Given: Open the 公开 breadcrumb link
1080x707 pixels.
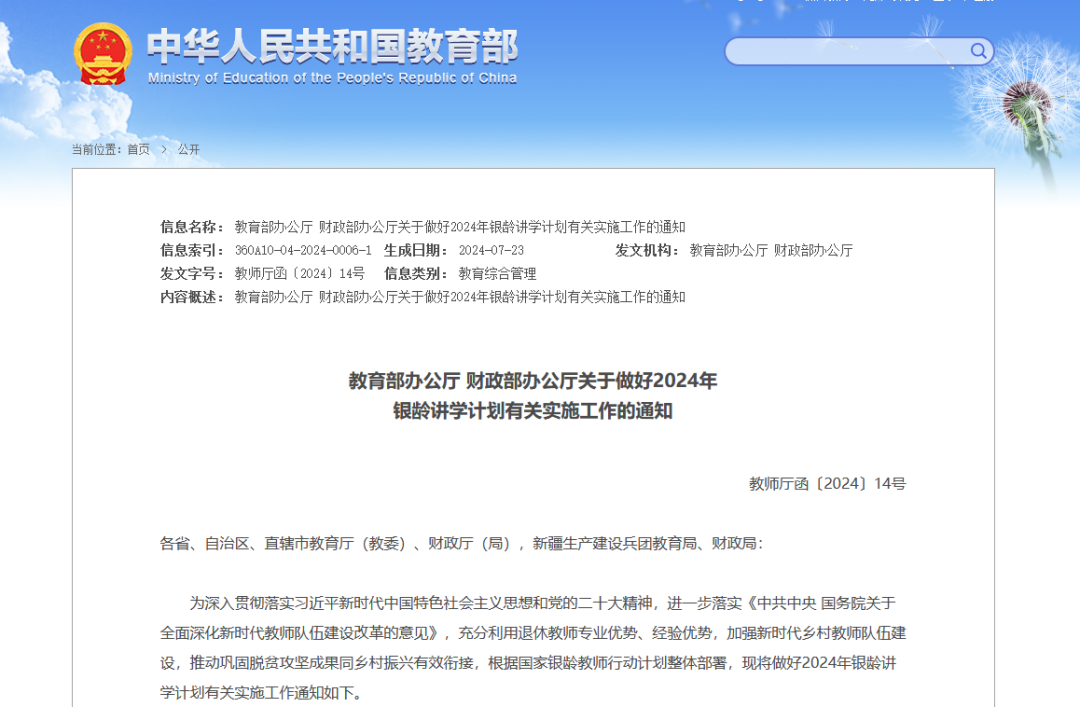Looking at the screenshot, I should (x=189, y=149).
